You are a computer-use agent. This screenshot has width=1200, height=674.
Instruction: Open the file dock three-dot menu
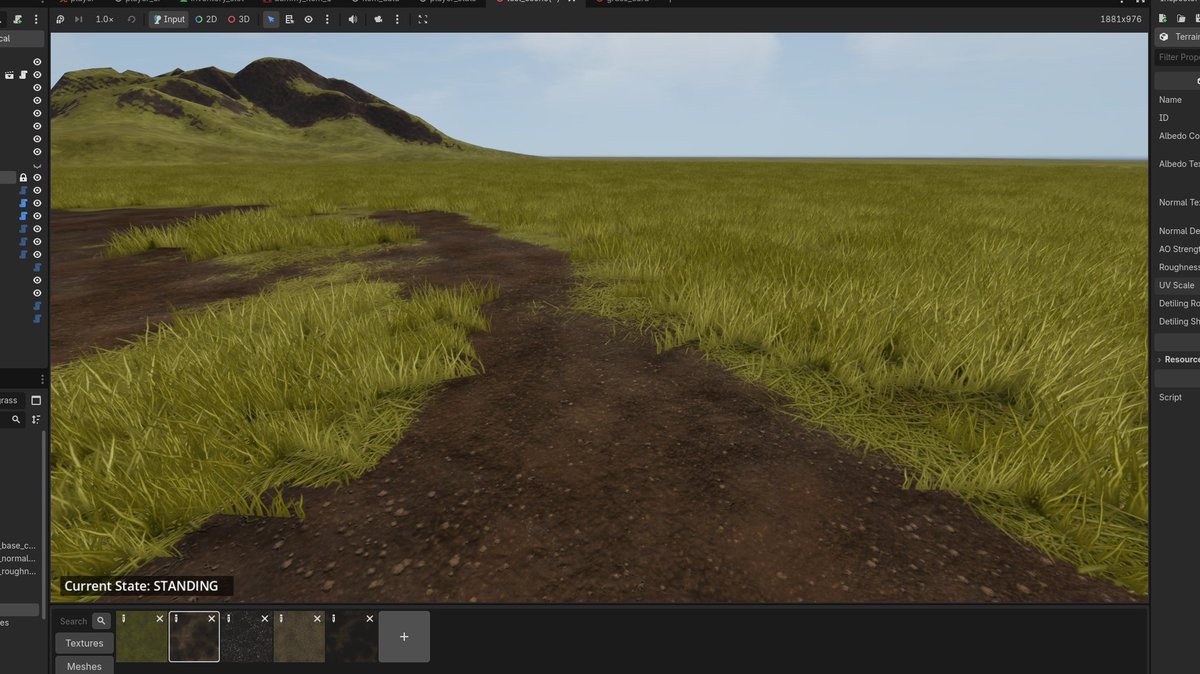click(x=42, y=380)
